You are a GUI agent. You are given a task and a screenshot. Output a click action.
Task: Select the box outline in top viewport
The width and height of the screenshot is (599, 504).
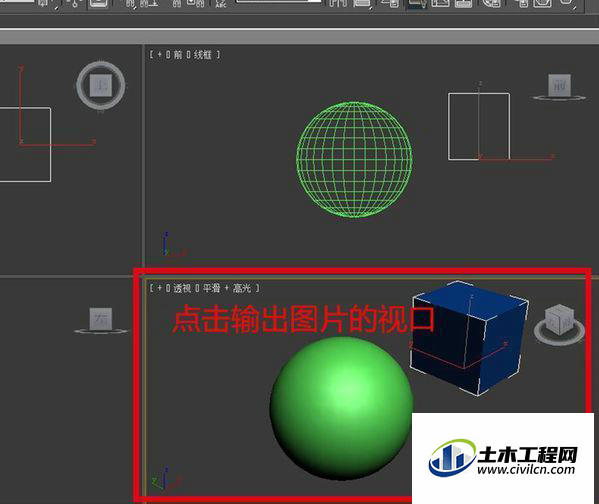pyautogui.click(x=26, y=145)
